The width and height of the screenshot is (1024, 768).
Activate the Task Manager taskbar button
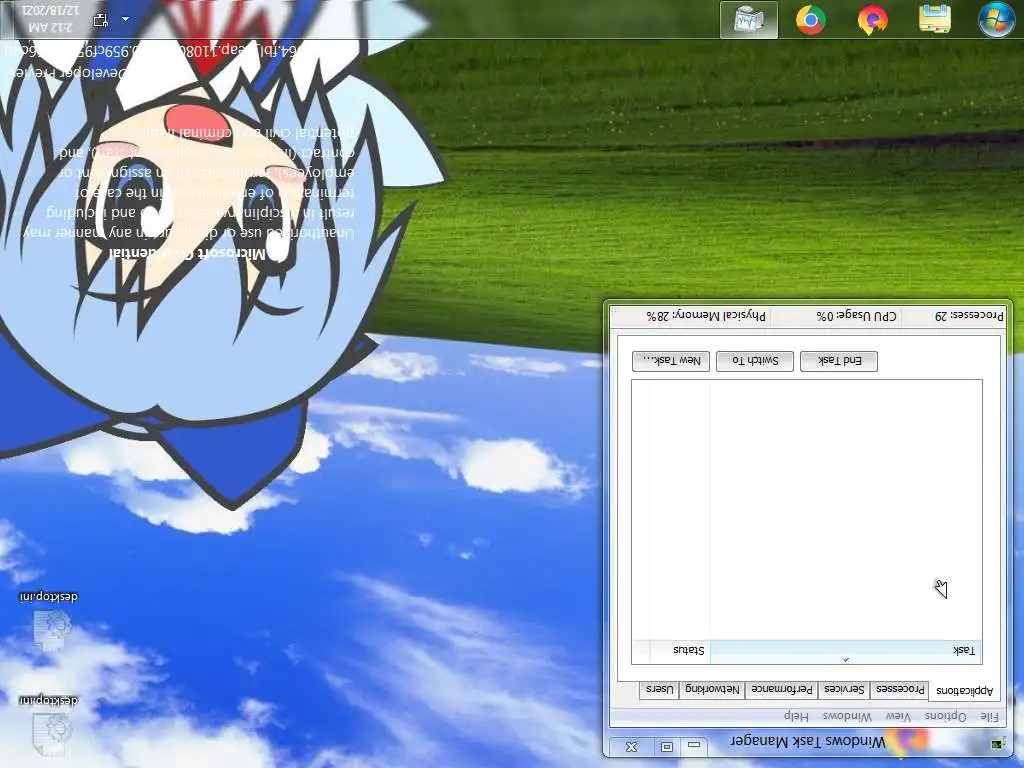point(748,19)
